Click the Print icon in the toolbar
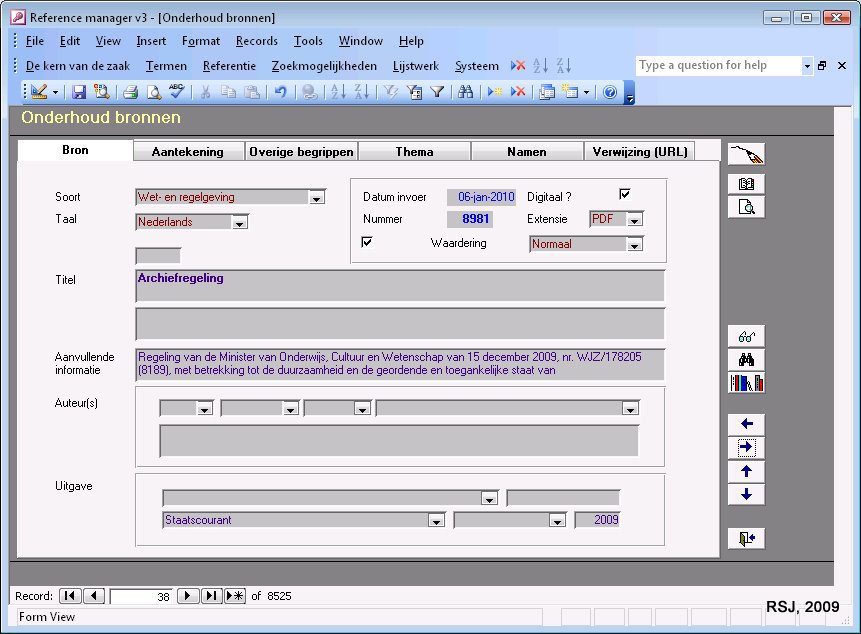Viewport: 861px width, 634px height. click(x=130, y=92)
